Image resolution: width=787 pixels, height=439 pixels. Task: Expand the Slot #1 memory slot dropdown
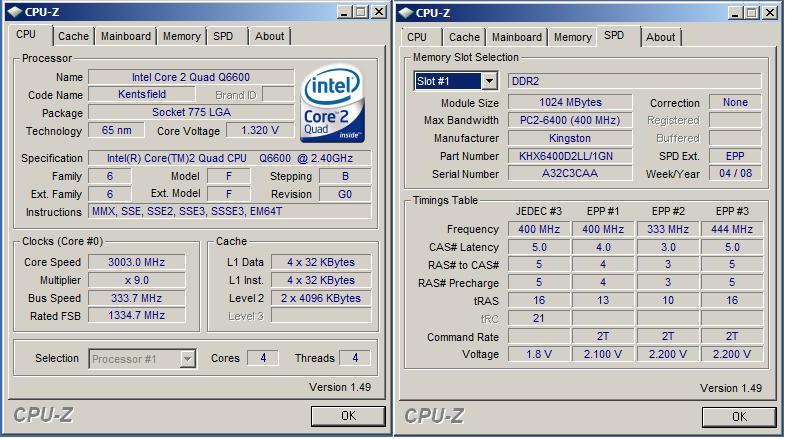tap(489, 81)
